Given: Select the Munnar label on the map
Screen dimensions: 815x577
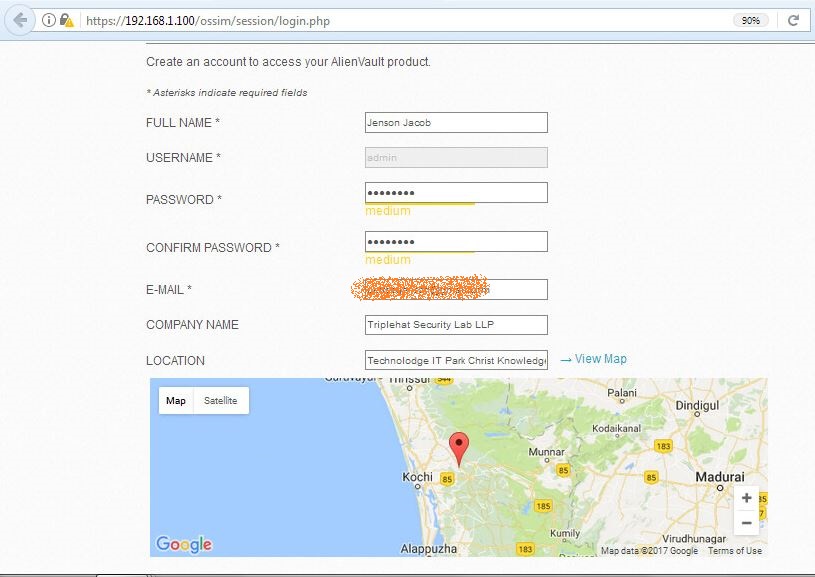Looking at the screenshot, I should (x=546, y=452).
